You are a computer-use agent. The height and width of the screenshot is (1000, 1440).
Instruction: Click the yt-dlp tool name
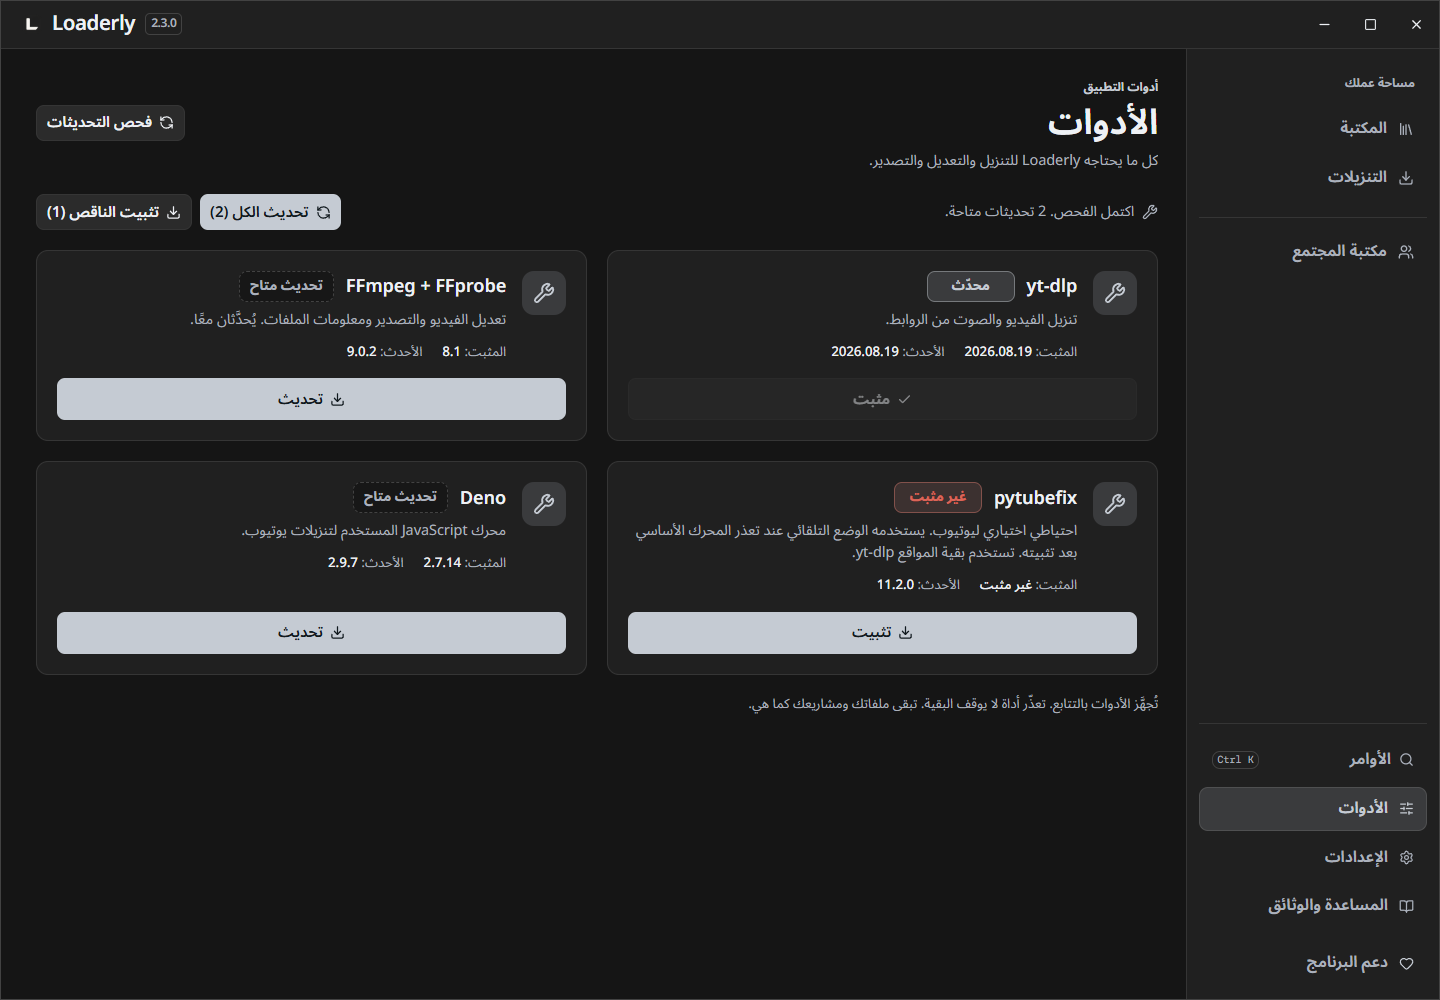click(x=1051, y=286)
